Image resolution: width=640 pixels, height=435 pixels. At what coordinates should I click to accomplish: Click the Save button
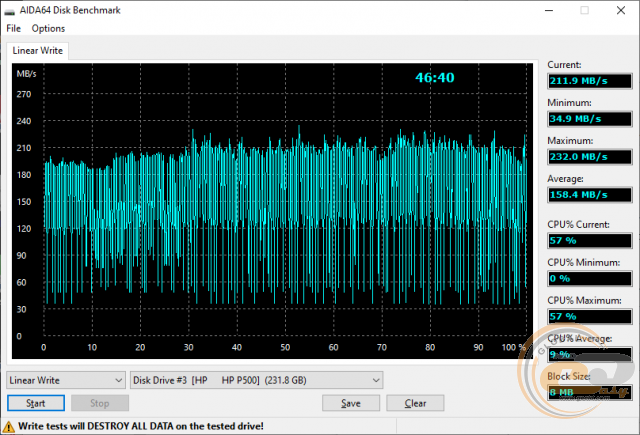coord(351,403)
